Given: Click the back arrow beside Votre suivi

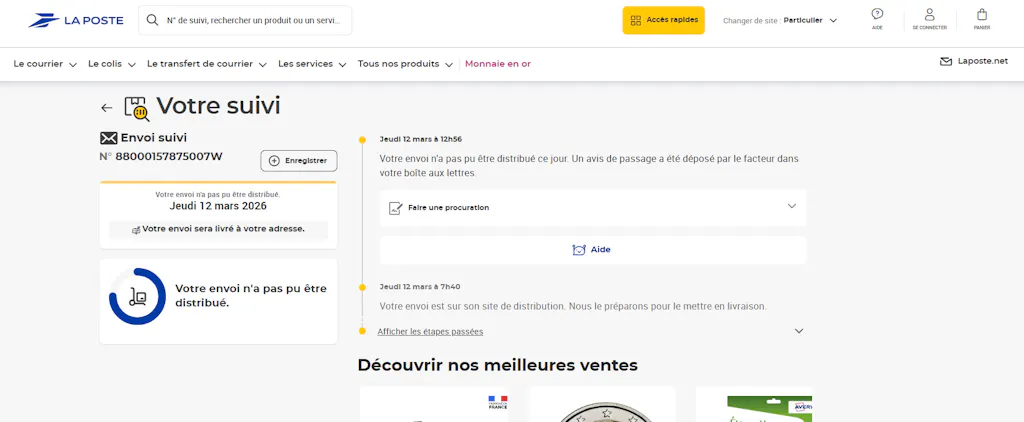Looking at the screenshot, I should coord(107,108).
